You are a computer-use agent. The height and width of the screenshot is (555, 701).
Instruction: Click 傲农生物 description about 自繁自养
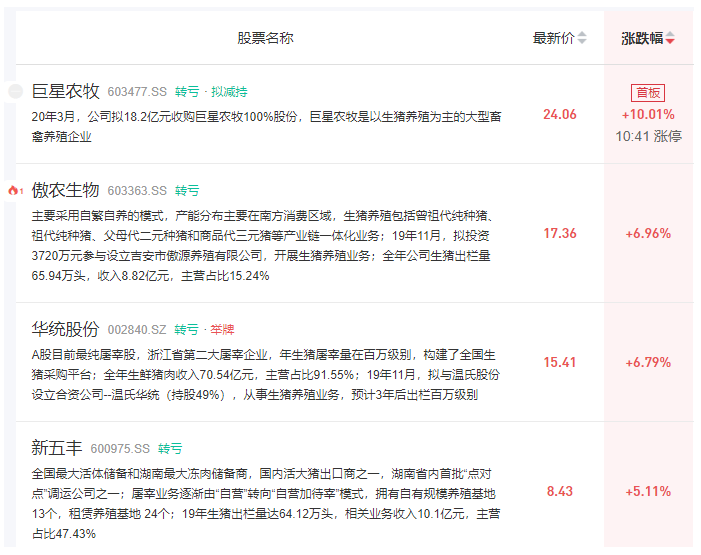(264, 246)
